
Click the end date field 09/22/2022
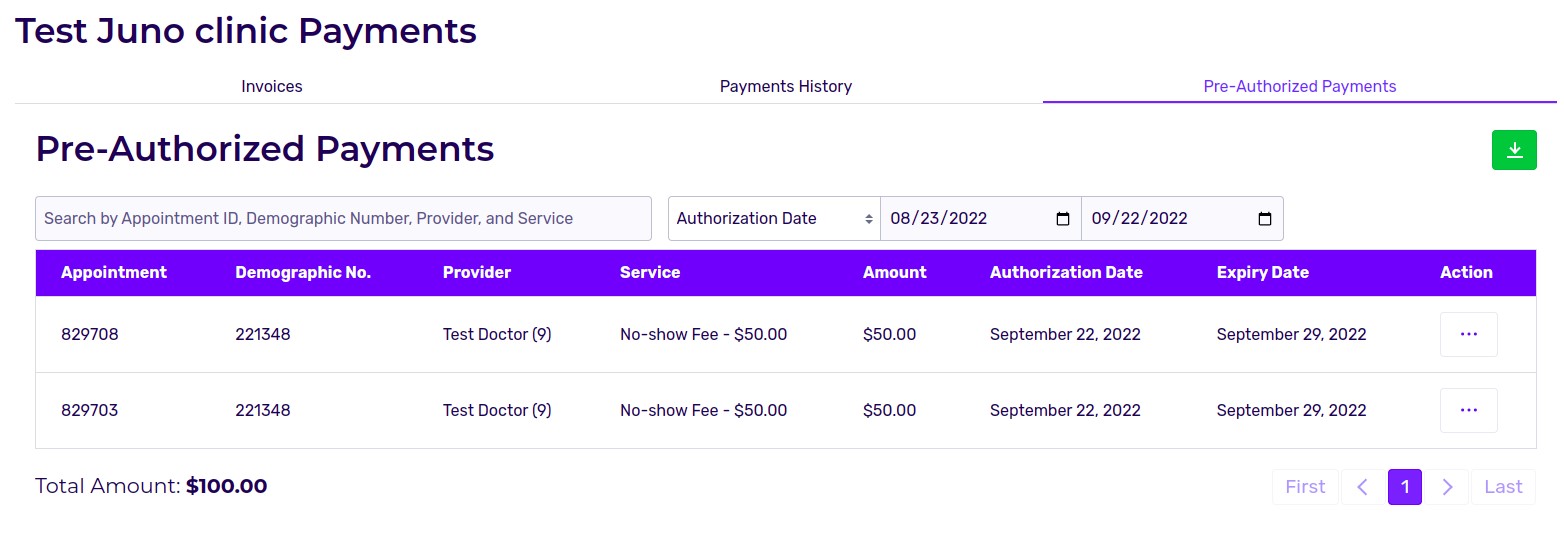1160,219
